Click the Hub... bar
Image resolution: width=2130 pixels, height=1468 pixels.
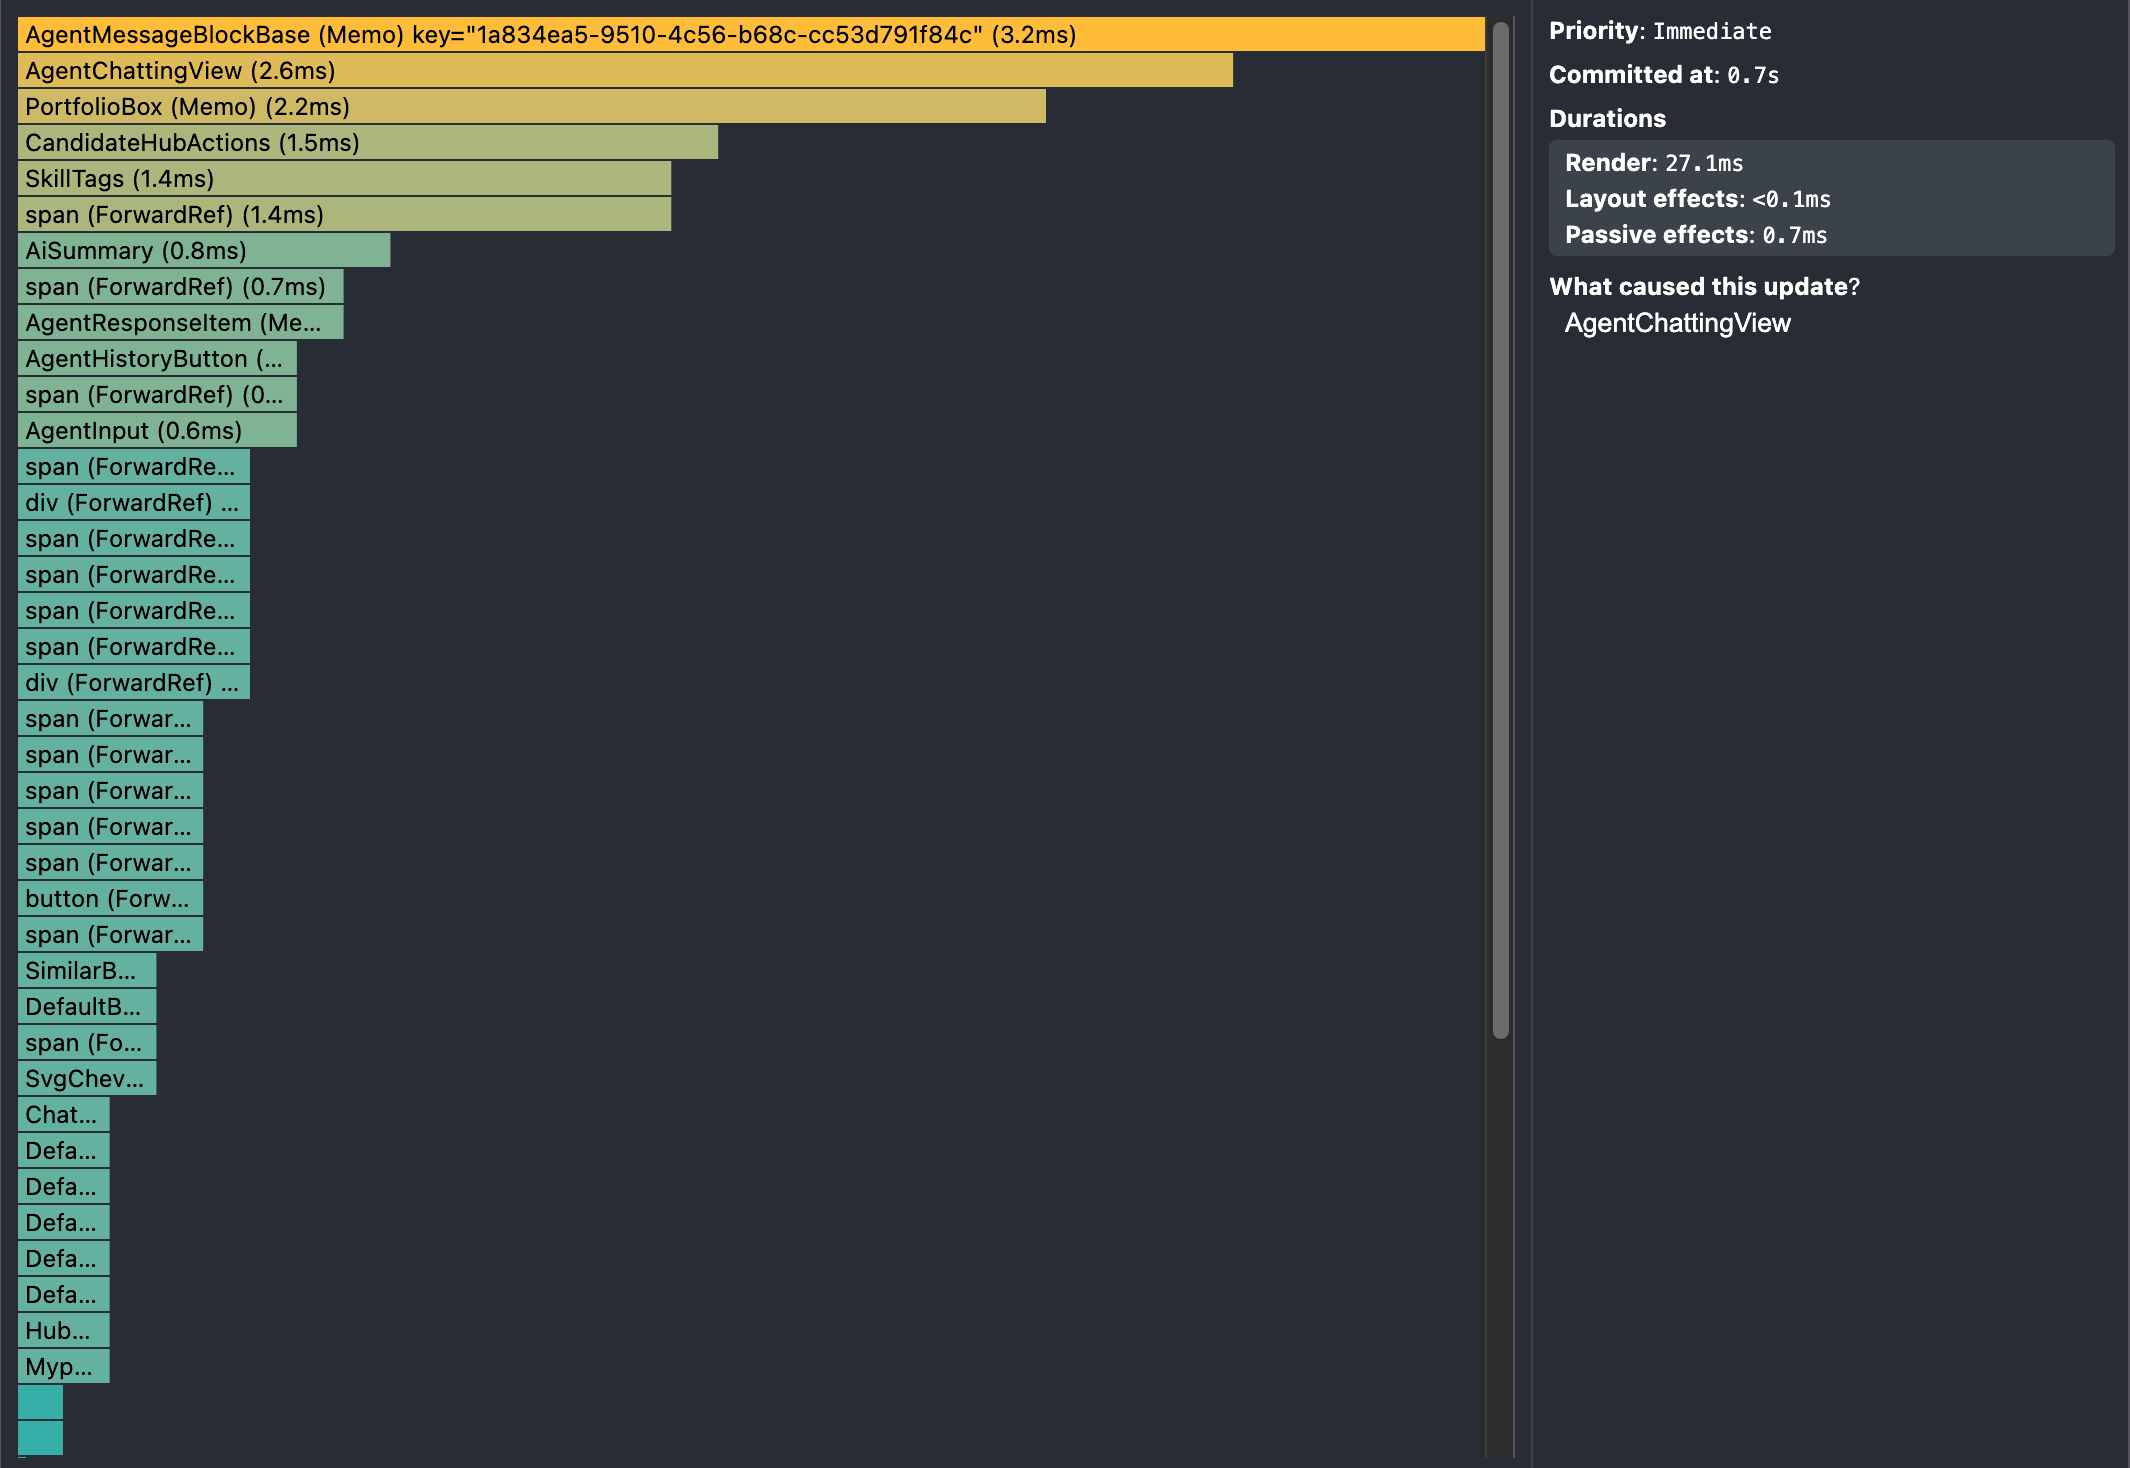click(x=63, y=1331)
